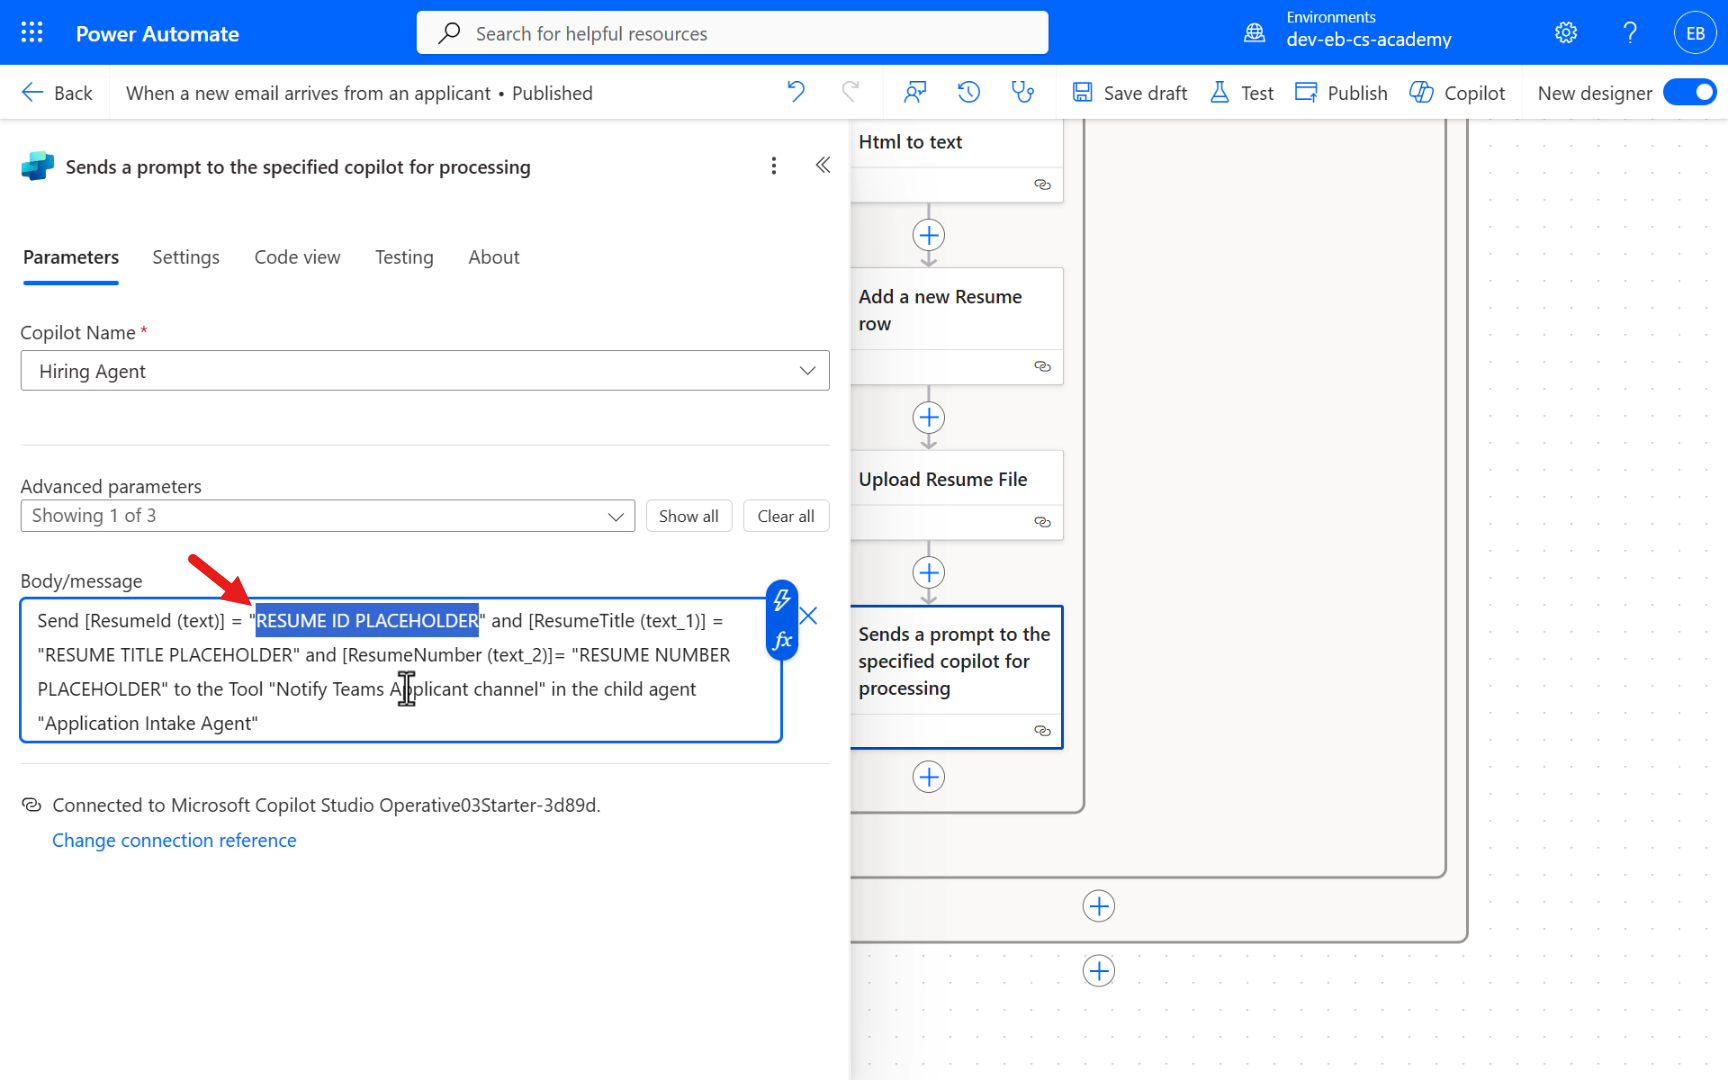
Task: Open the Settings tab
Action: 185,257
